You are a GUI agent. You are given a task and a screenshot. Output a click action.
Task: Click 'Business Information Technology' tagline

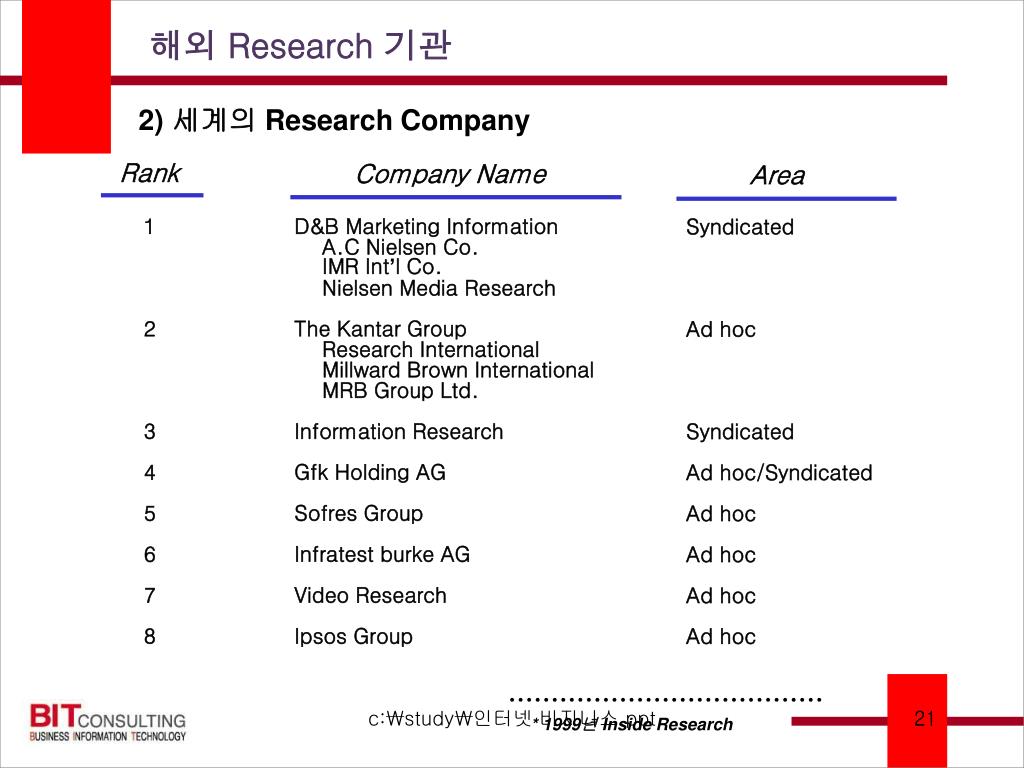click(108, 736)
